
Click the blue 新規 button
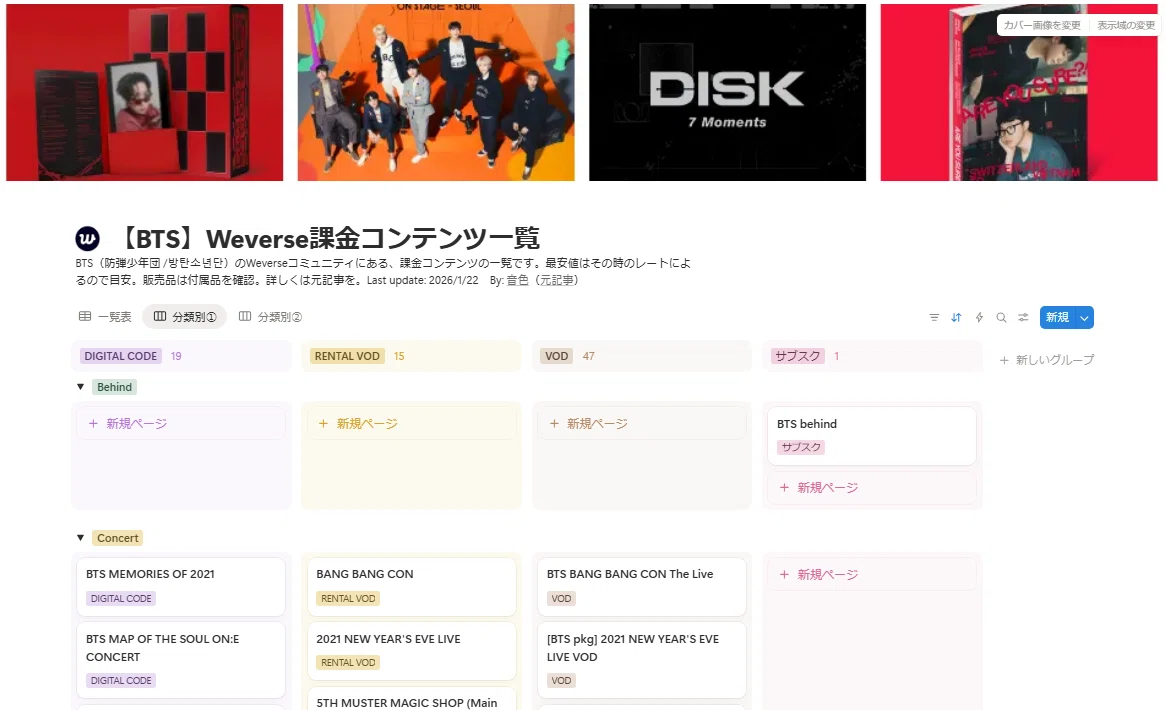point(1057,317)
